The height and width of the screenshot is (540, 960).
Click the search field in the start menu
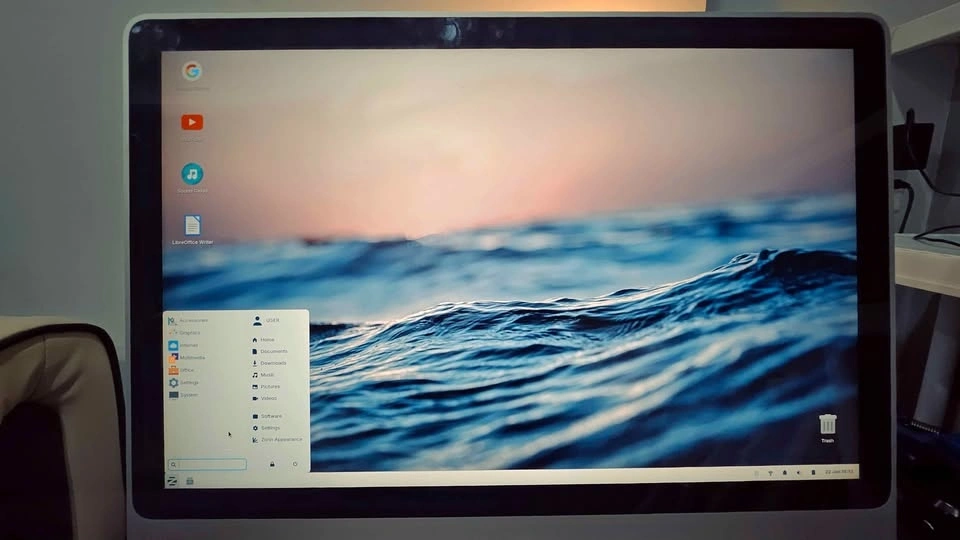point(208,465)
